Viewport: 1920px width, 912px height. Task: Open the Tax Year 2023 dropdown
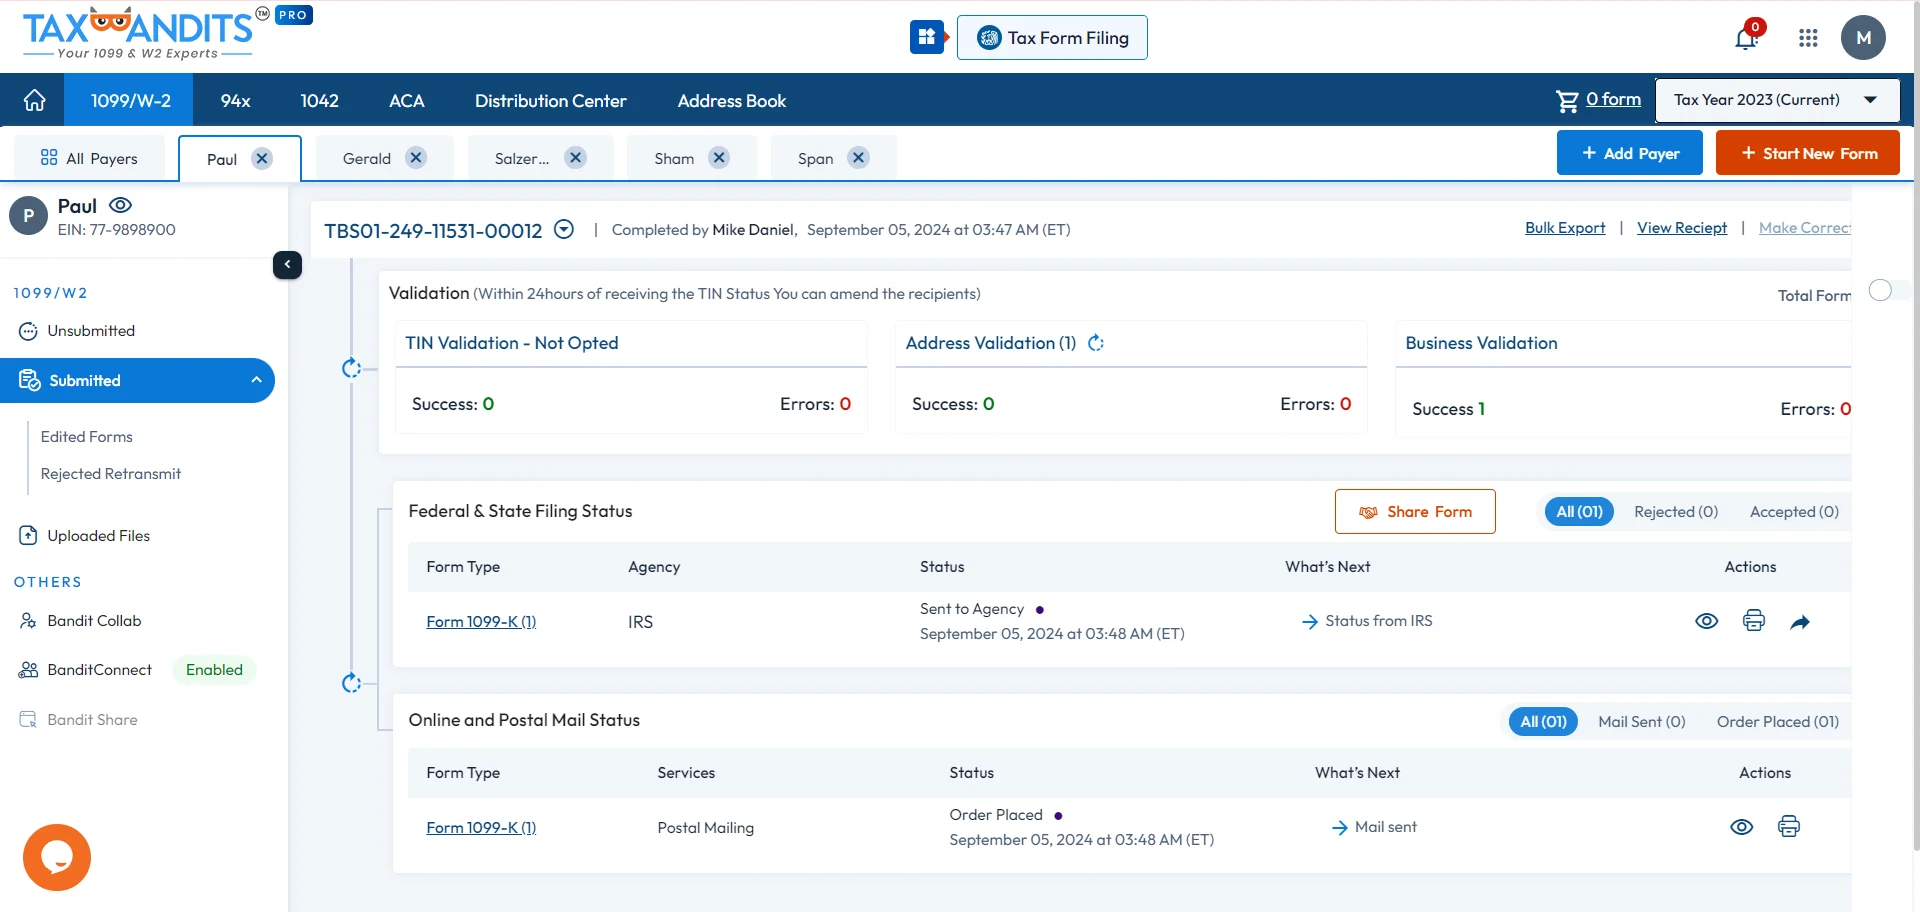click(1777, 100)
